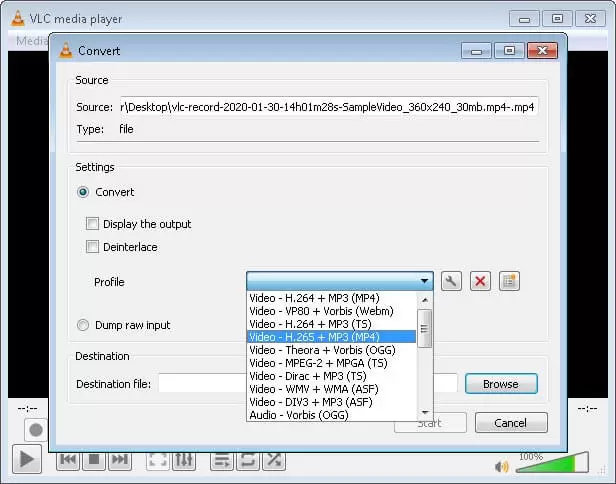Maximize the VLC media player window
Image resolution: width=616 pixels, height=484 pixels.
(x=557, y=18)
